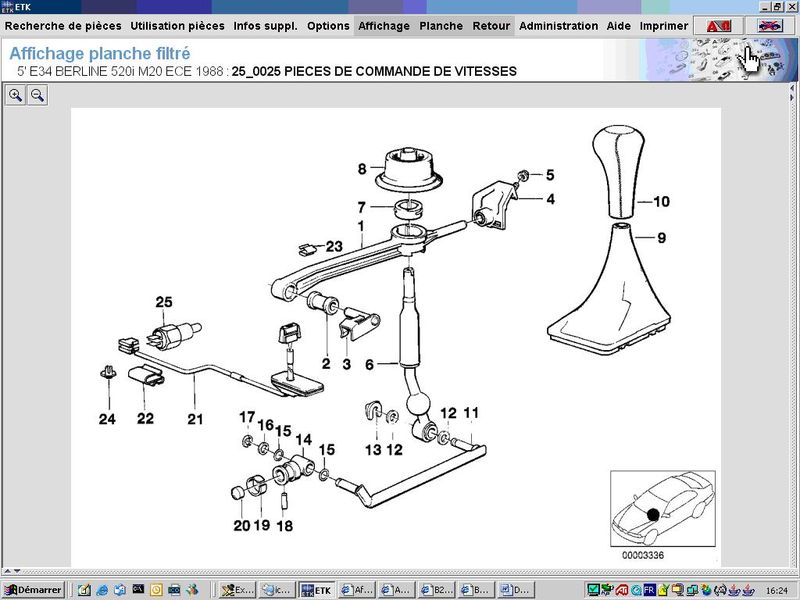Select part number 7 in the diagram
800x600 pixels.
pos(361,207)
